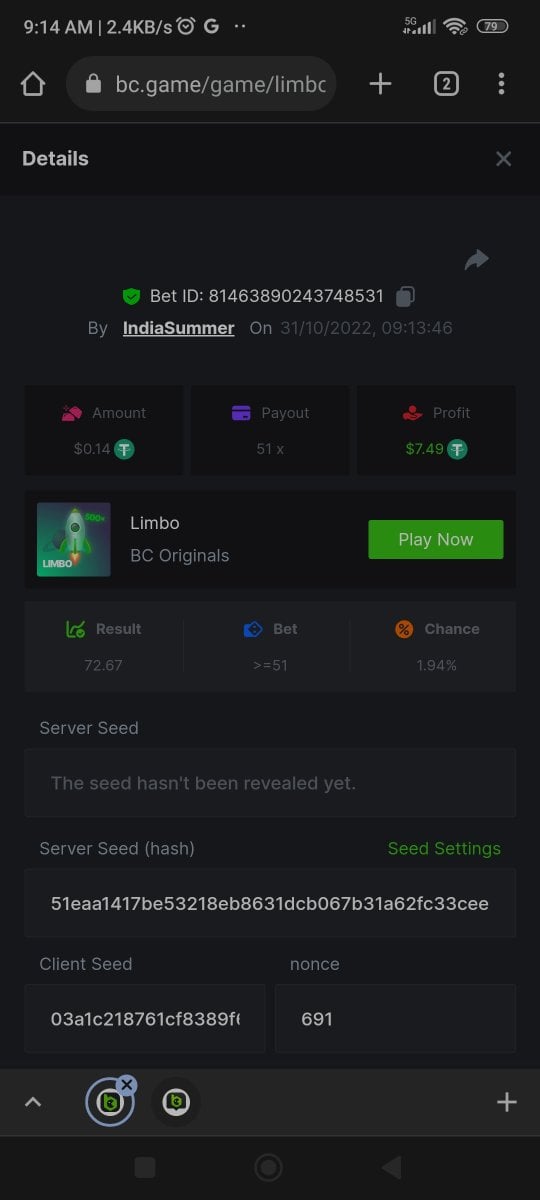The width and height of the screenshot is (540, 1200).
Task: Add a tab using bottom plus icon
Action: pyautogui.click(x=507, y=1102)
